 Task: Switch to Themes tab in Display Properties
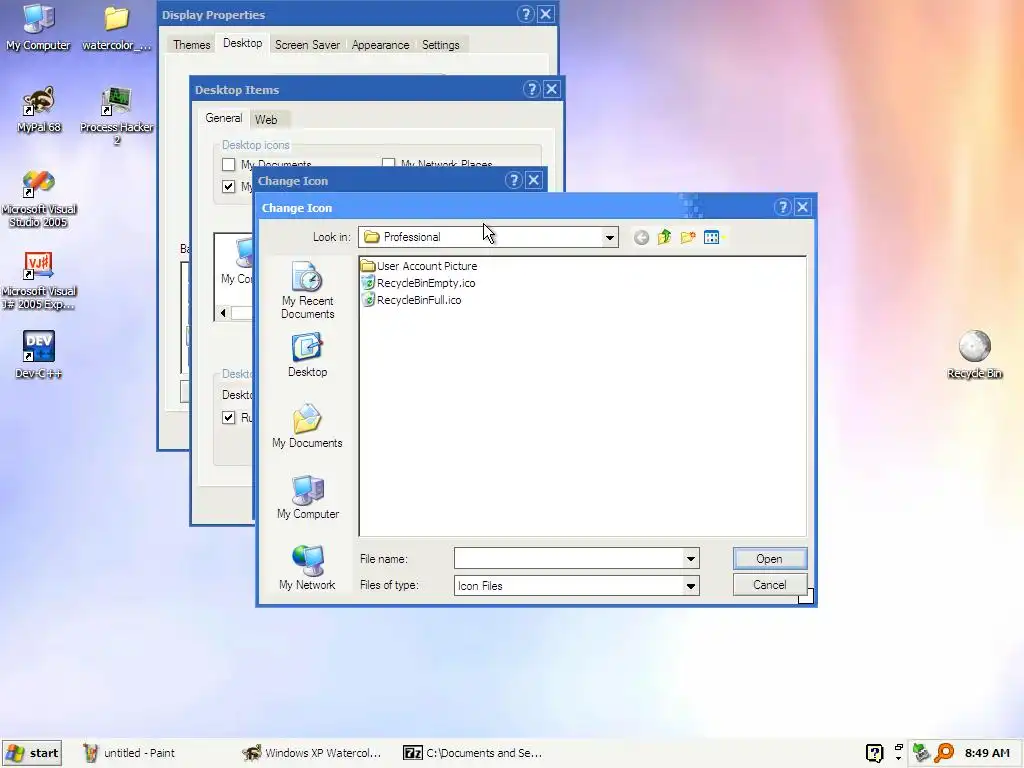191,45
